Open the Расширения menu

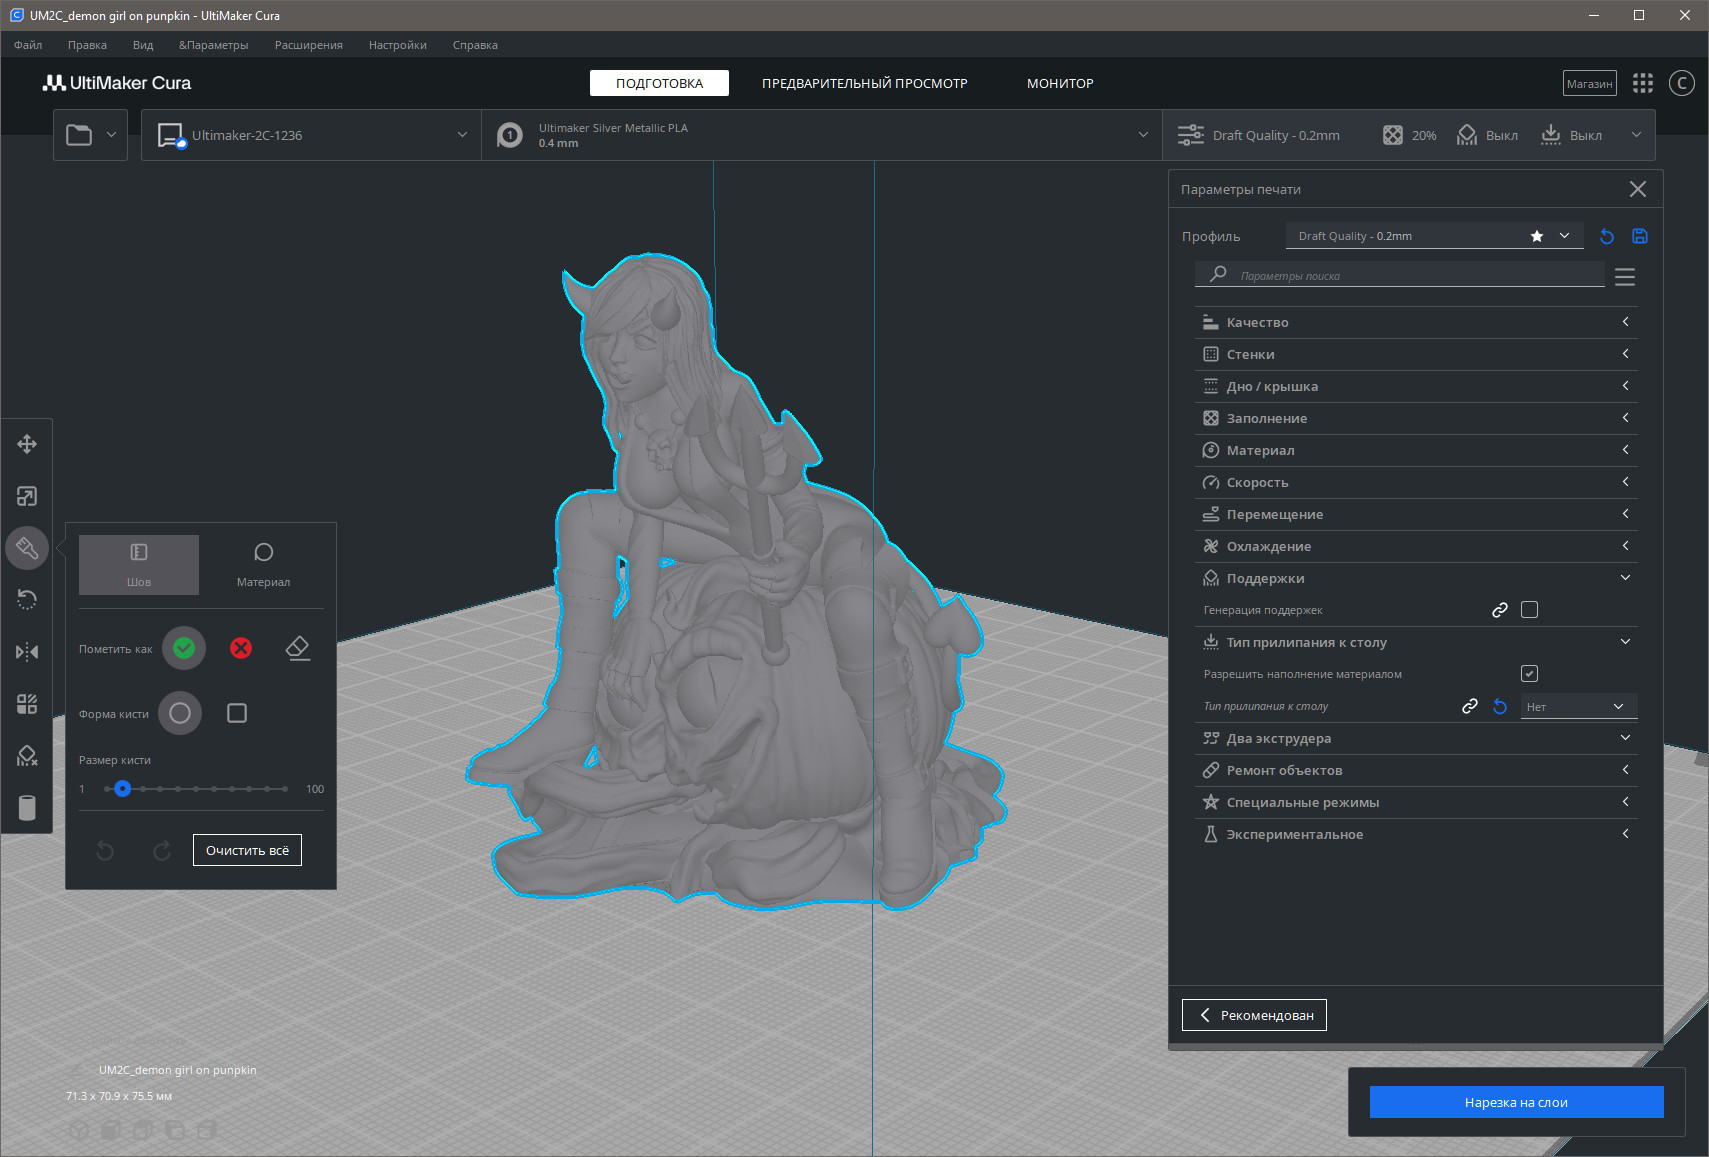(x=308, y=45)
